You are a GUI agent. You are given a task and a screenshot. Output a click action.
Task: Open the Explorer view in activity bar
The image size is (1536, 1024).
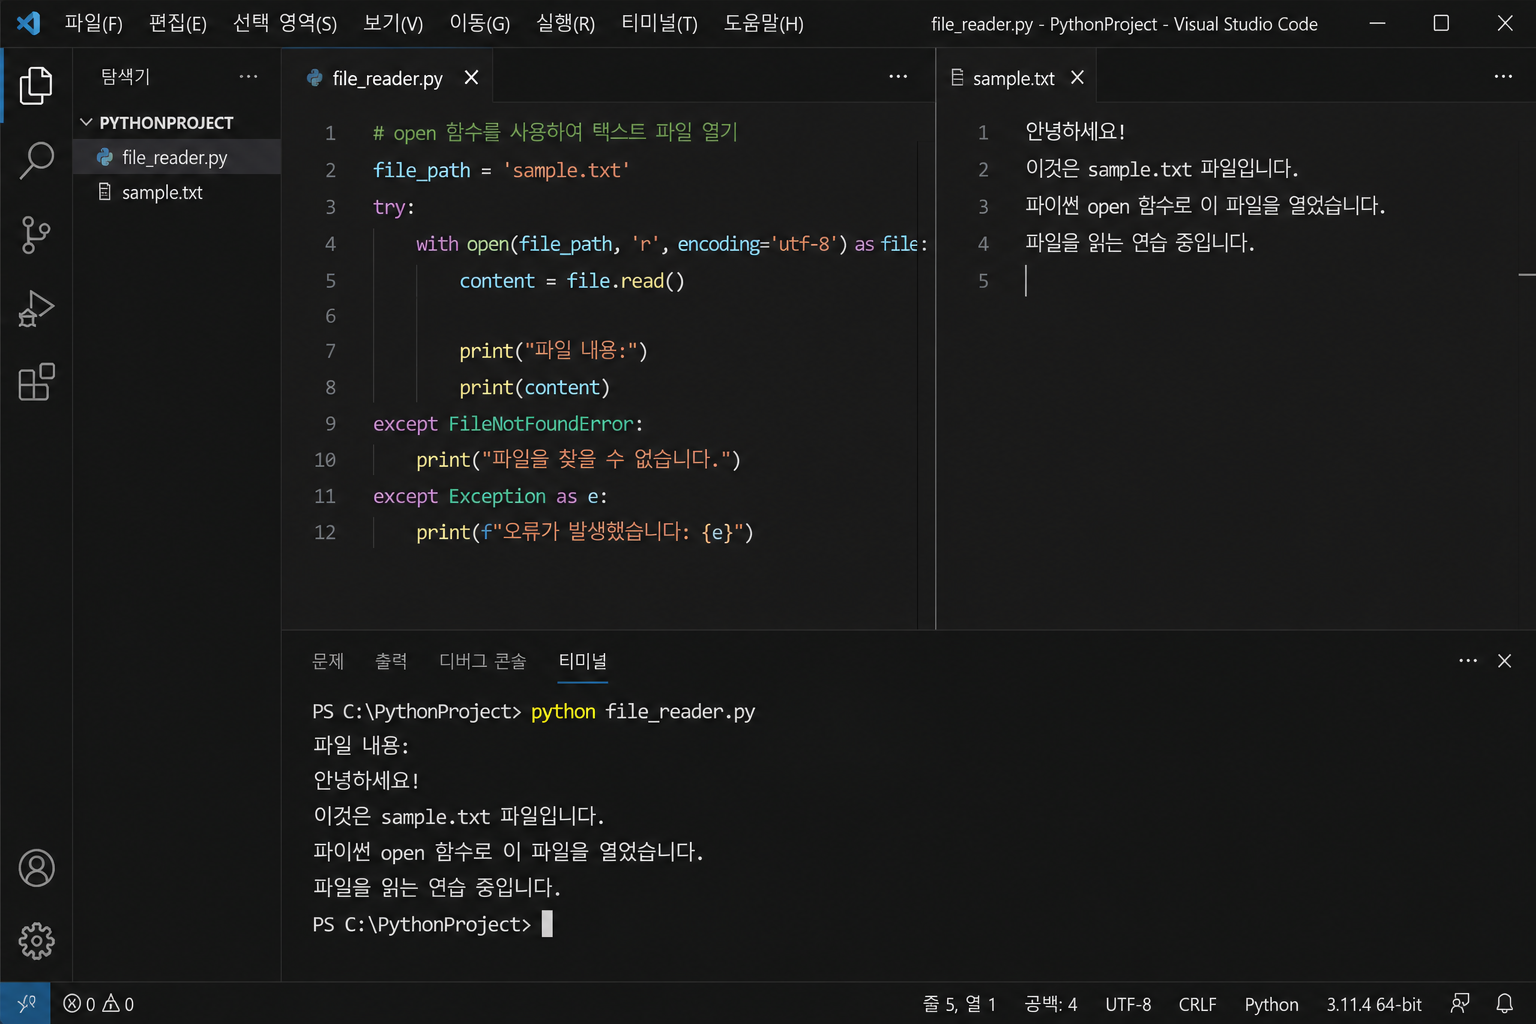point(36,86)
